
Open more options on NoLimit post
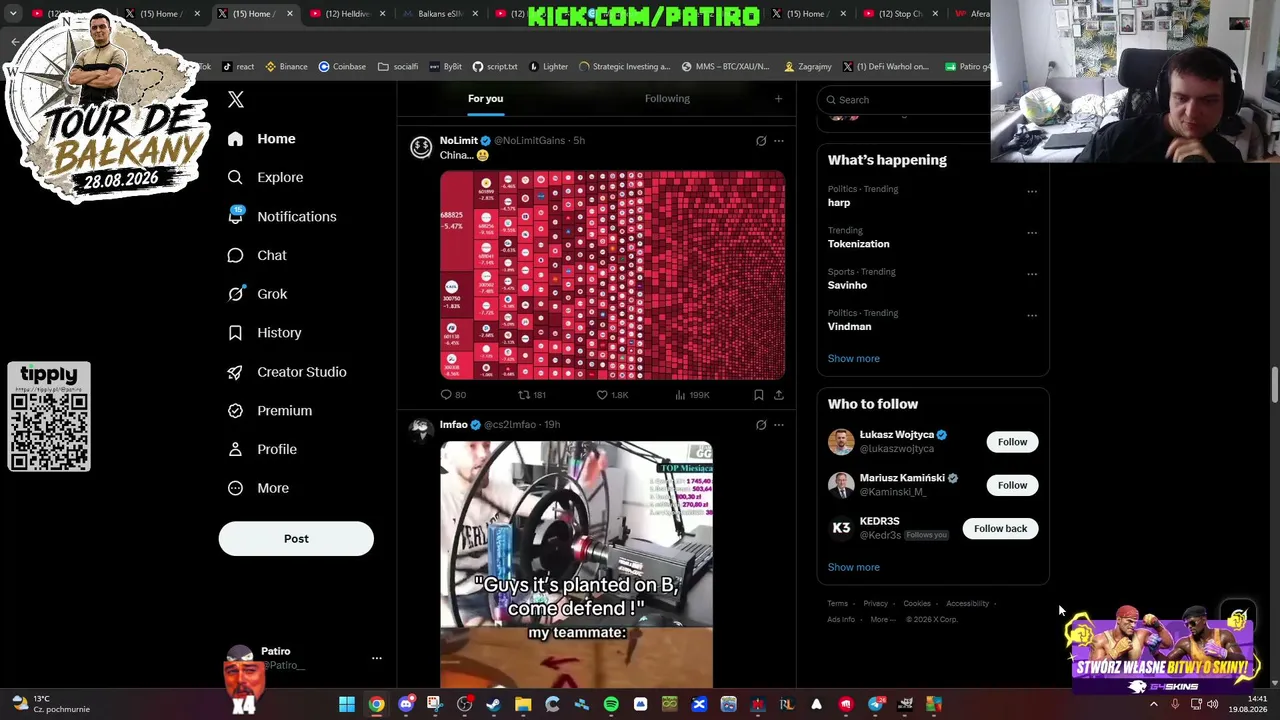(779, 141)
